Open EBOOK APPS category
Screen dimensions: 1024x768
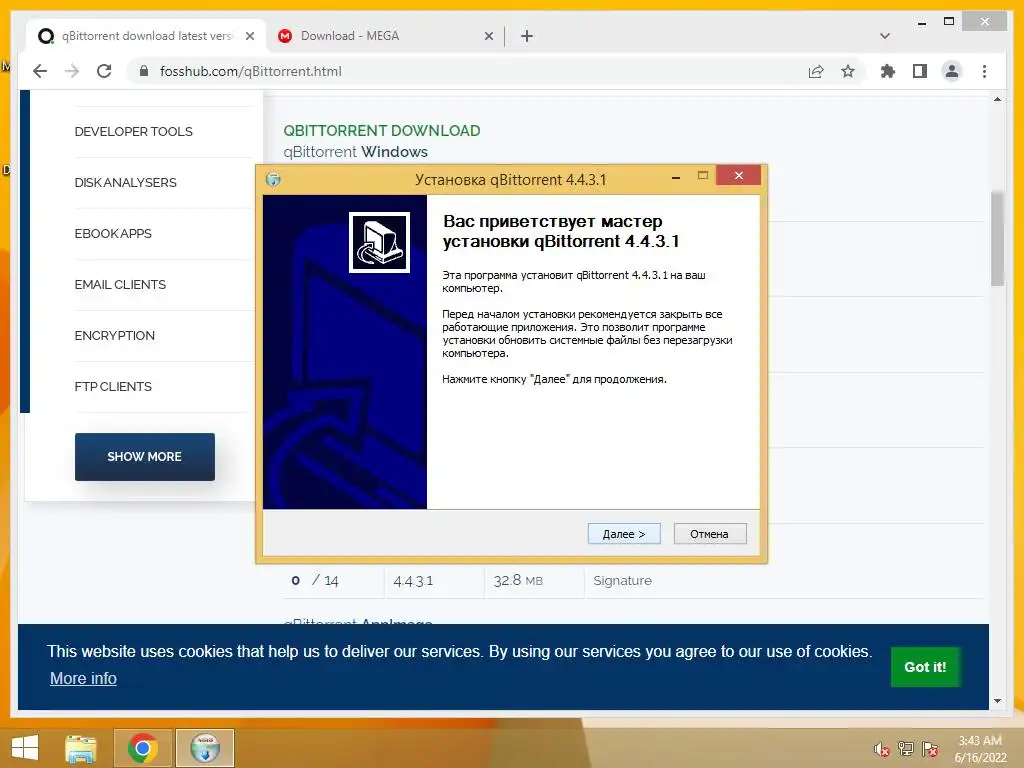click(x=113, y=233)
